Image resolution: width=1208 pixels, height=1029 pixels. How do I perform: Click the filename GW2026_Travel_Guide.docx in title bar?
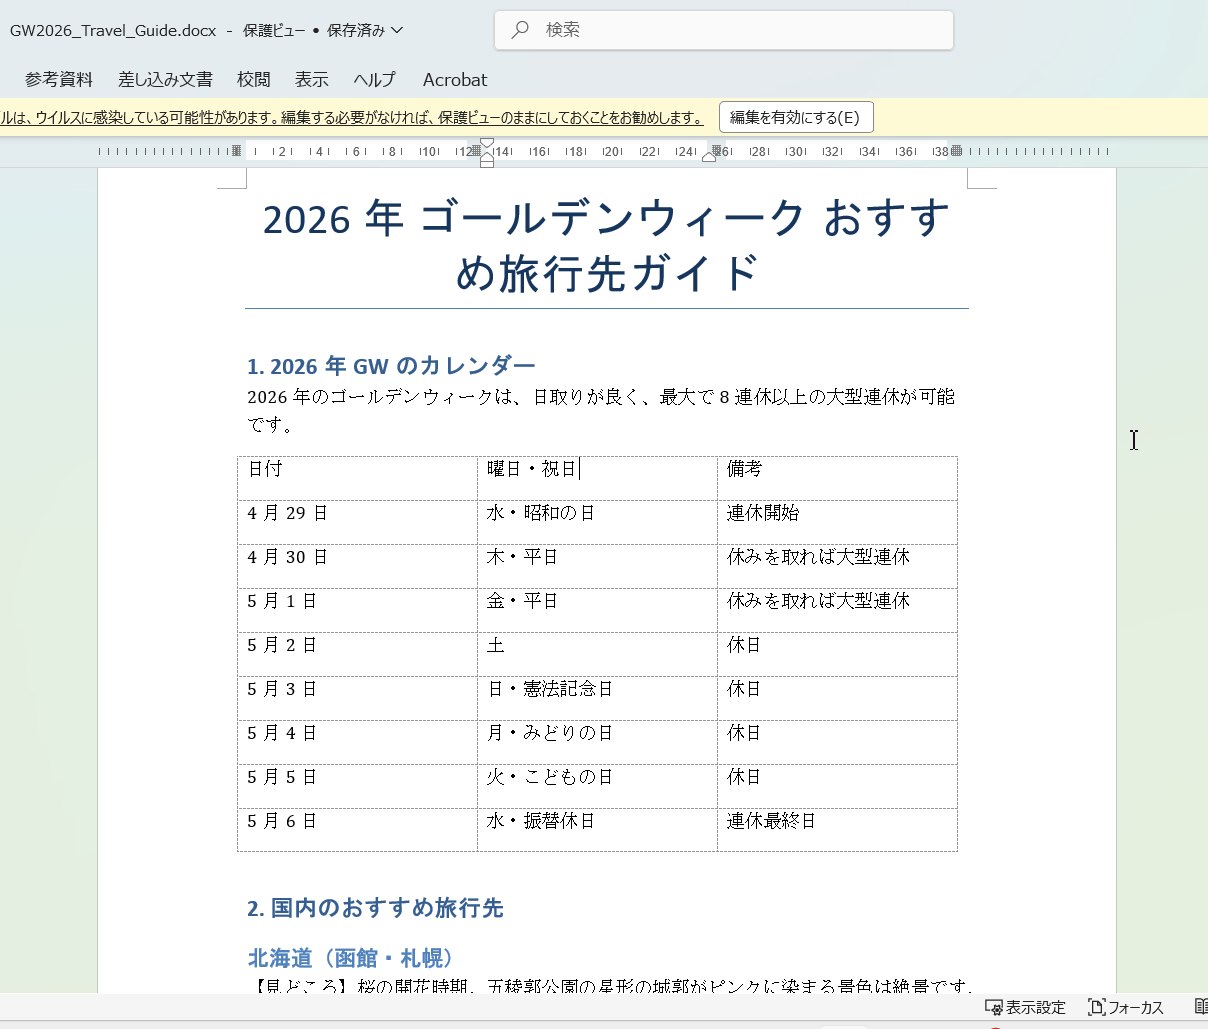pyautogui.click(x=113, y=30)
